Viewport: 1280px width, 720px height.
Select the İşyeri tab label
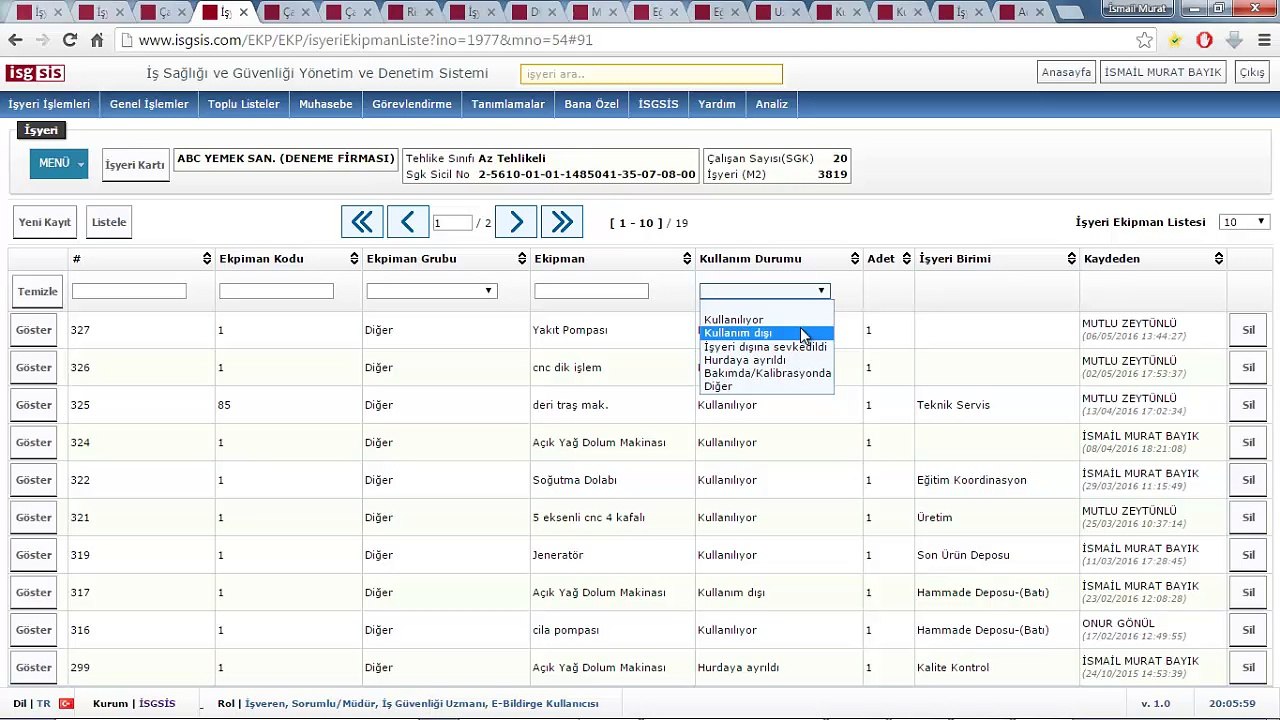[x=41, y=130]
